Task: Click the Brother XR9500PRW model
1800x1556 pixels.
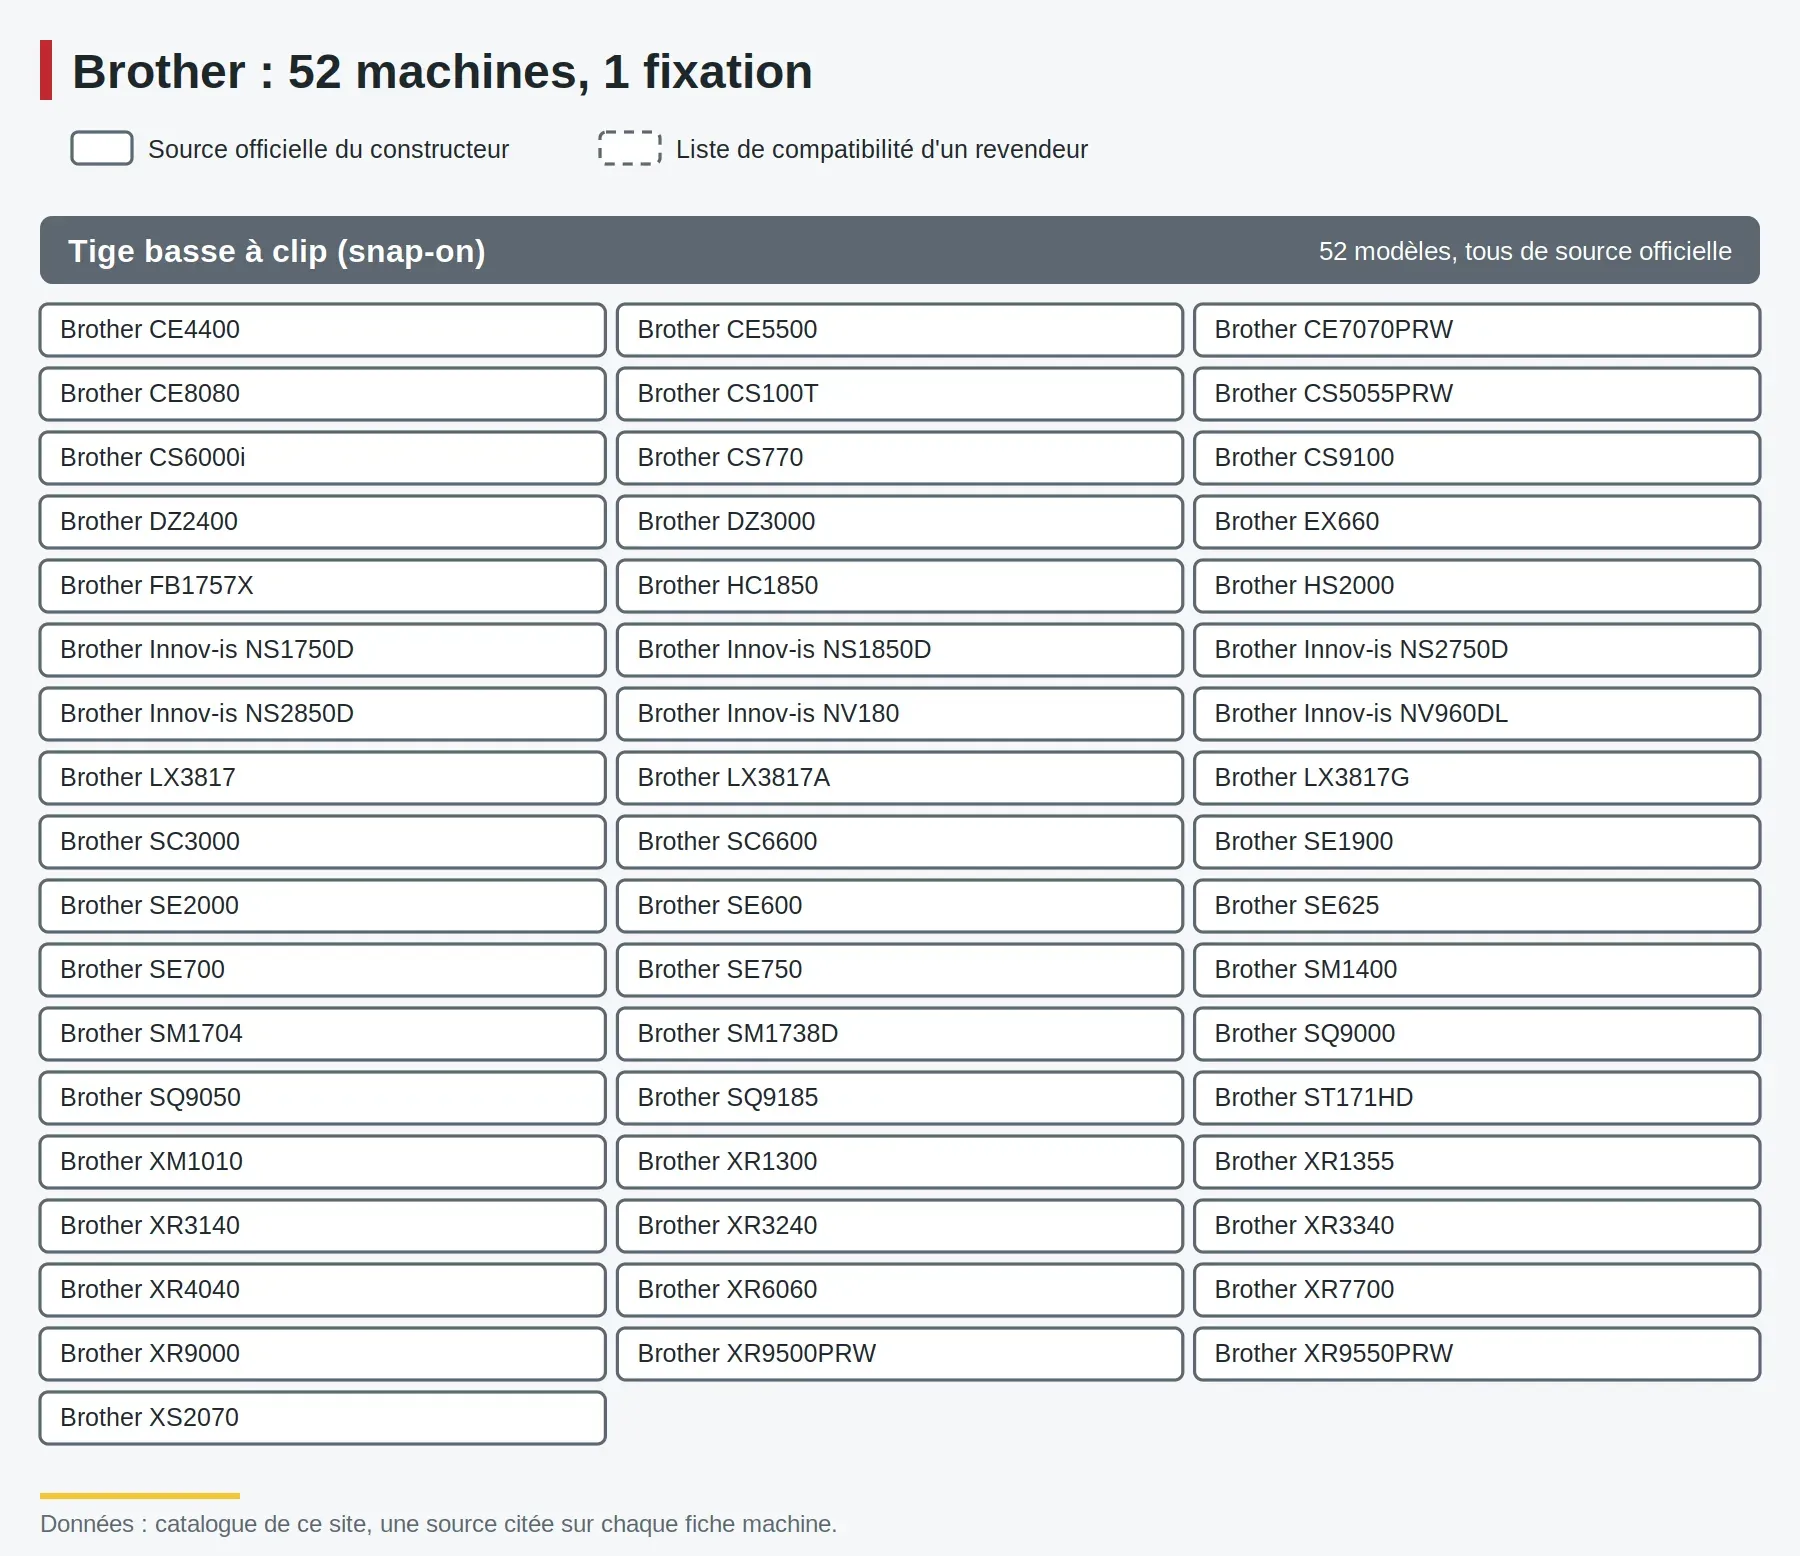Action: [899, 1354]
